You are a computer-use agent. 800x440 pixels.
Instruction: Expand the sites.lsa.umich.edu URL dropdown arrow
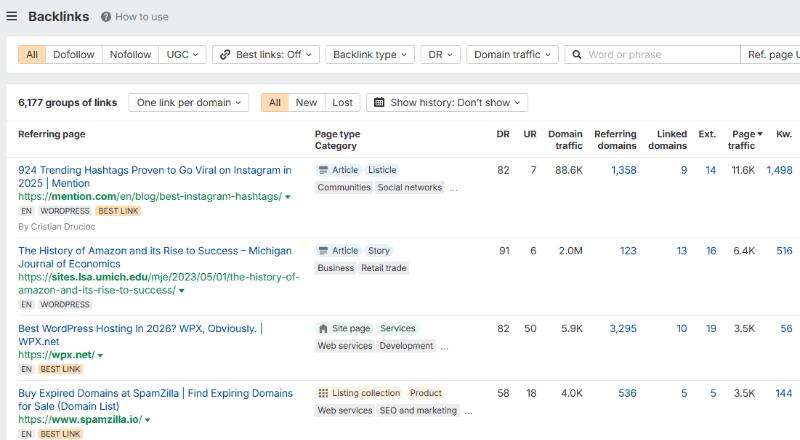[x=182, y=291]
